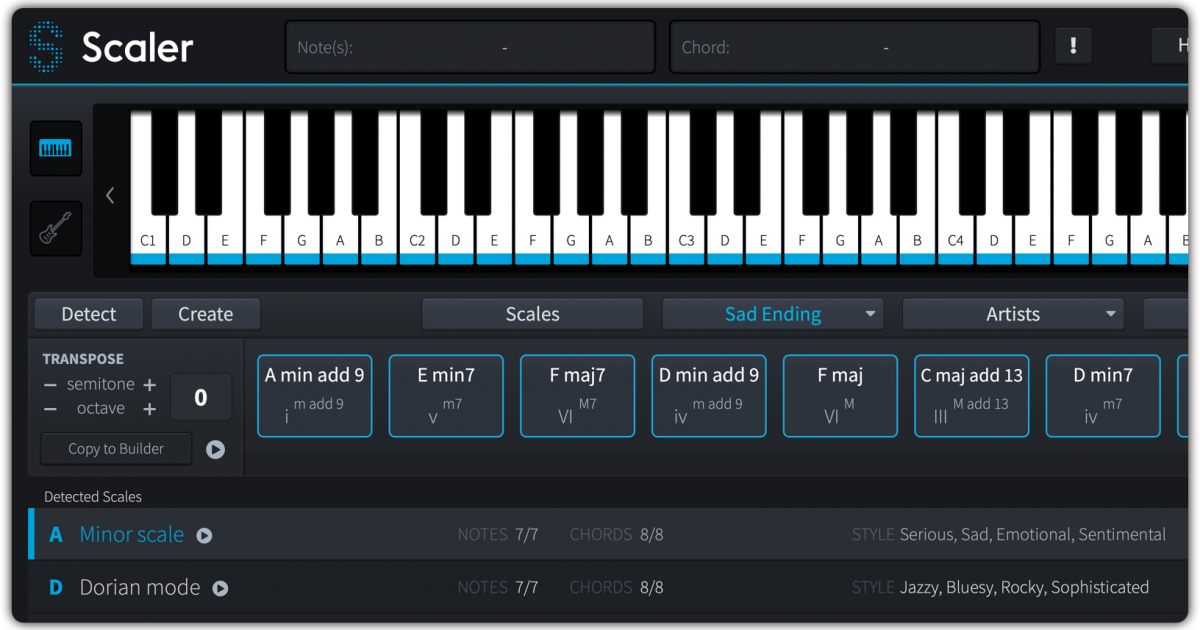Image resolution: width=1200 pixels, height=630 pixels.
Task: Open the Scales section
Action: 532,314
